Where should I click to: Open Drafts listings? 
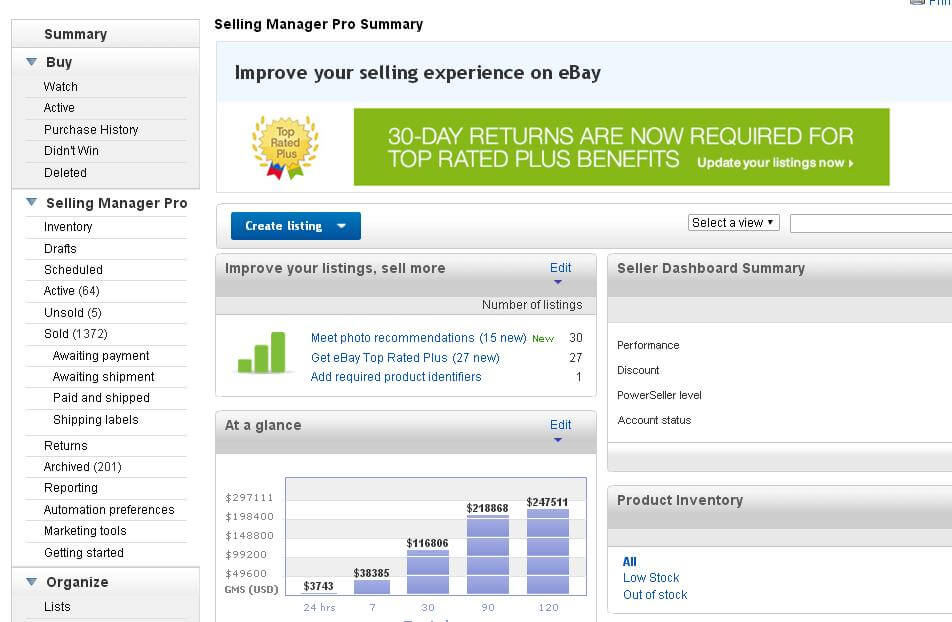point(60,248)
